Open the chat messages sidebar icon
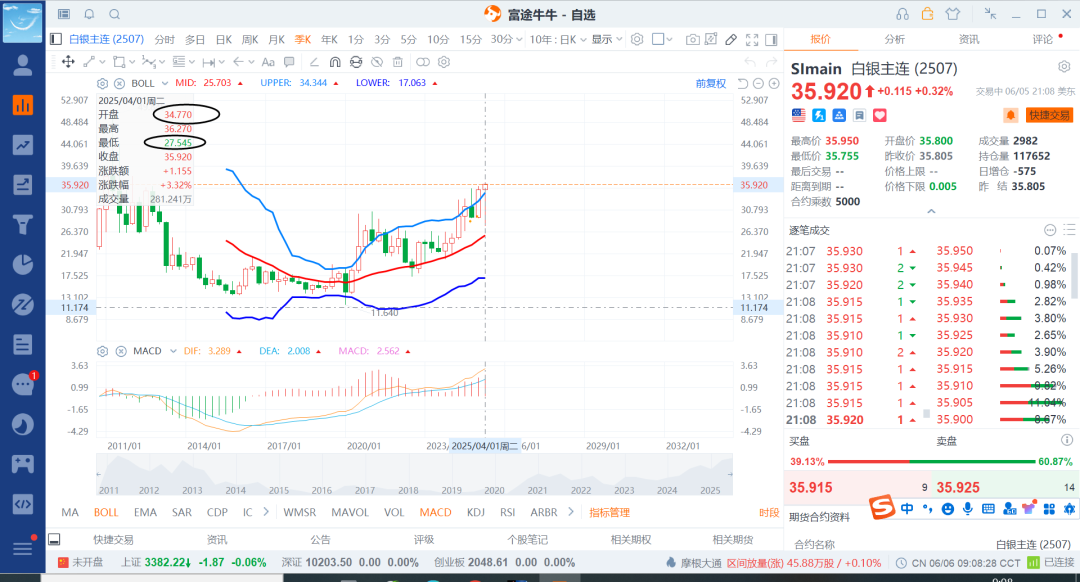This screenshot has width=1080, height=582. click(23, 384)
